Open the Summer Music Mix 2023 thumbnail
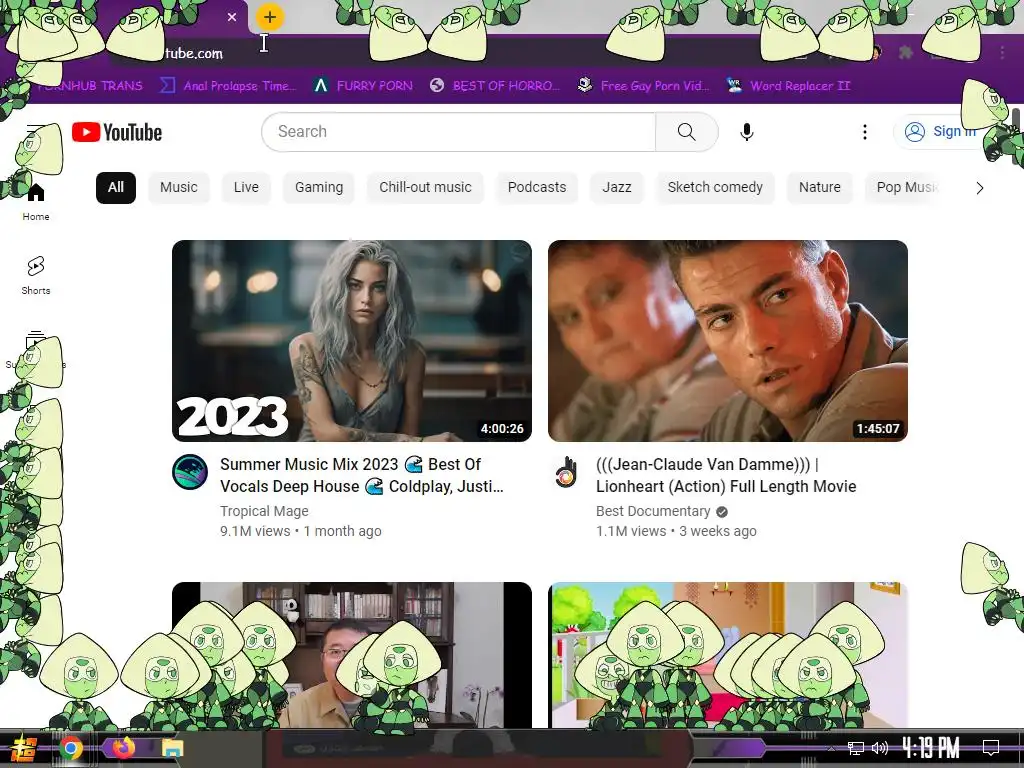 pyautogui.click(x=352, y=341)
